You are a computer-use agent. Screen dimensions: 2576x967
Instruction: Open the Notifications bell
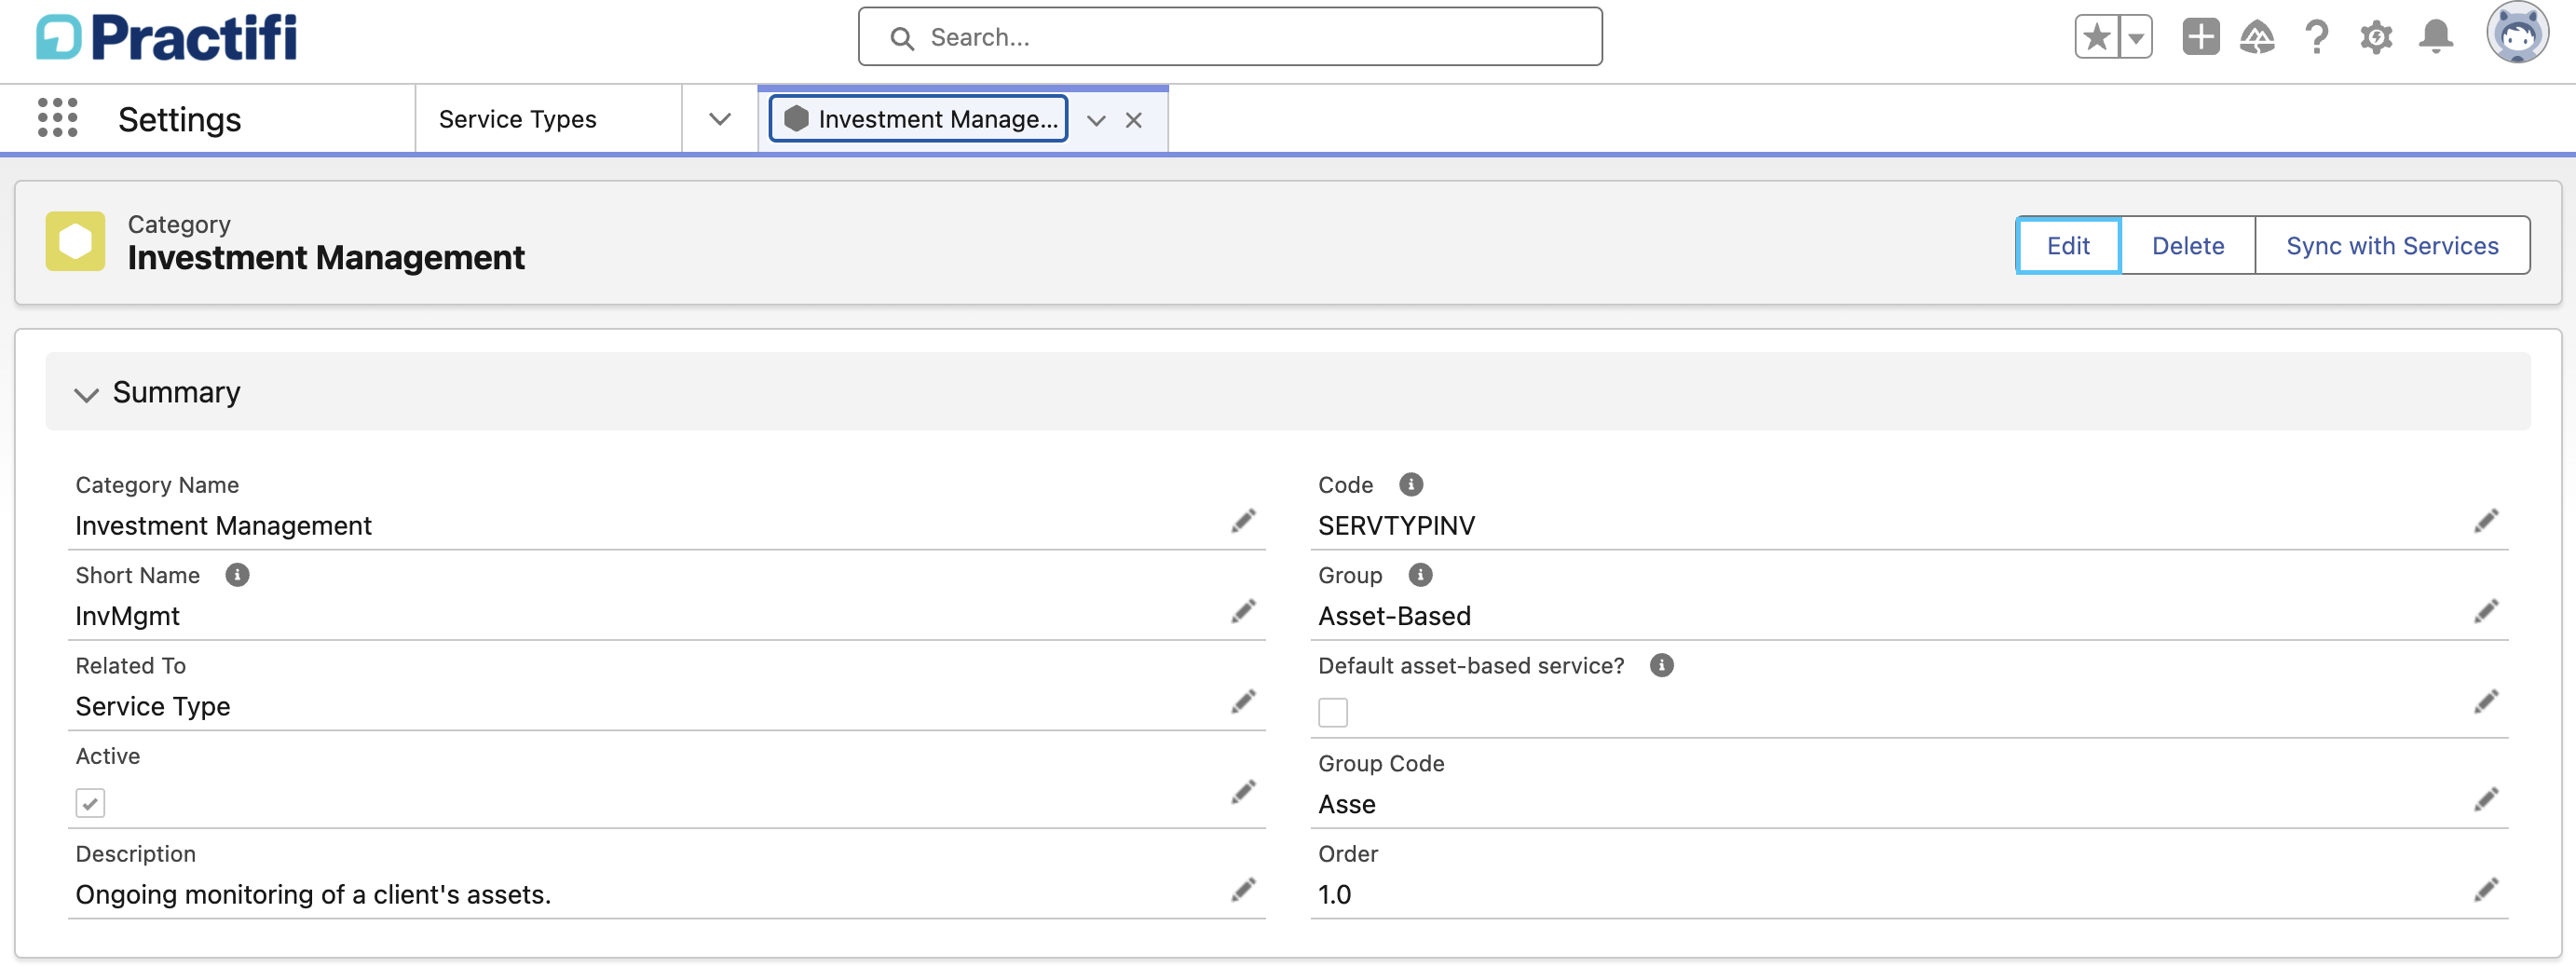coord(2435,37)
